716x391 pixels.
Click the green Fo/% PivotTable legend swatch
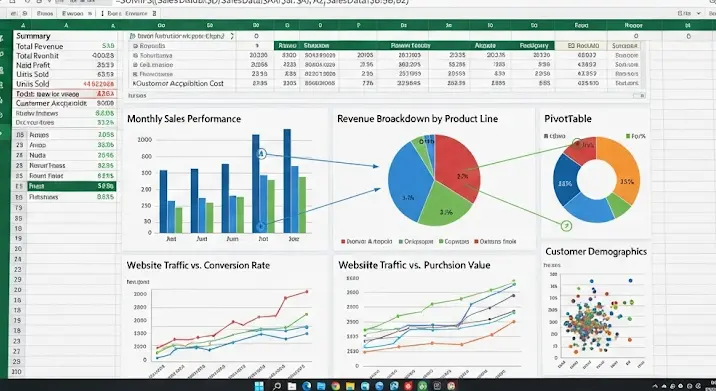[628, 136]
